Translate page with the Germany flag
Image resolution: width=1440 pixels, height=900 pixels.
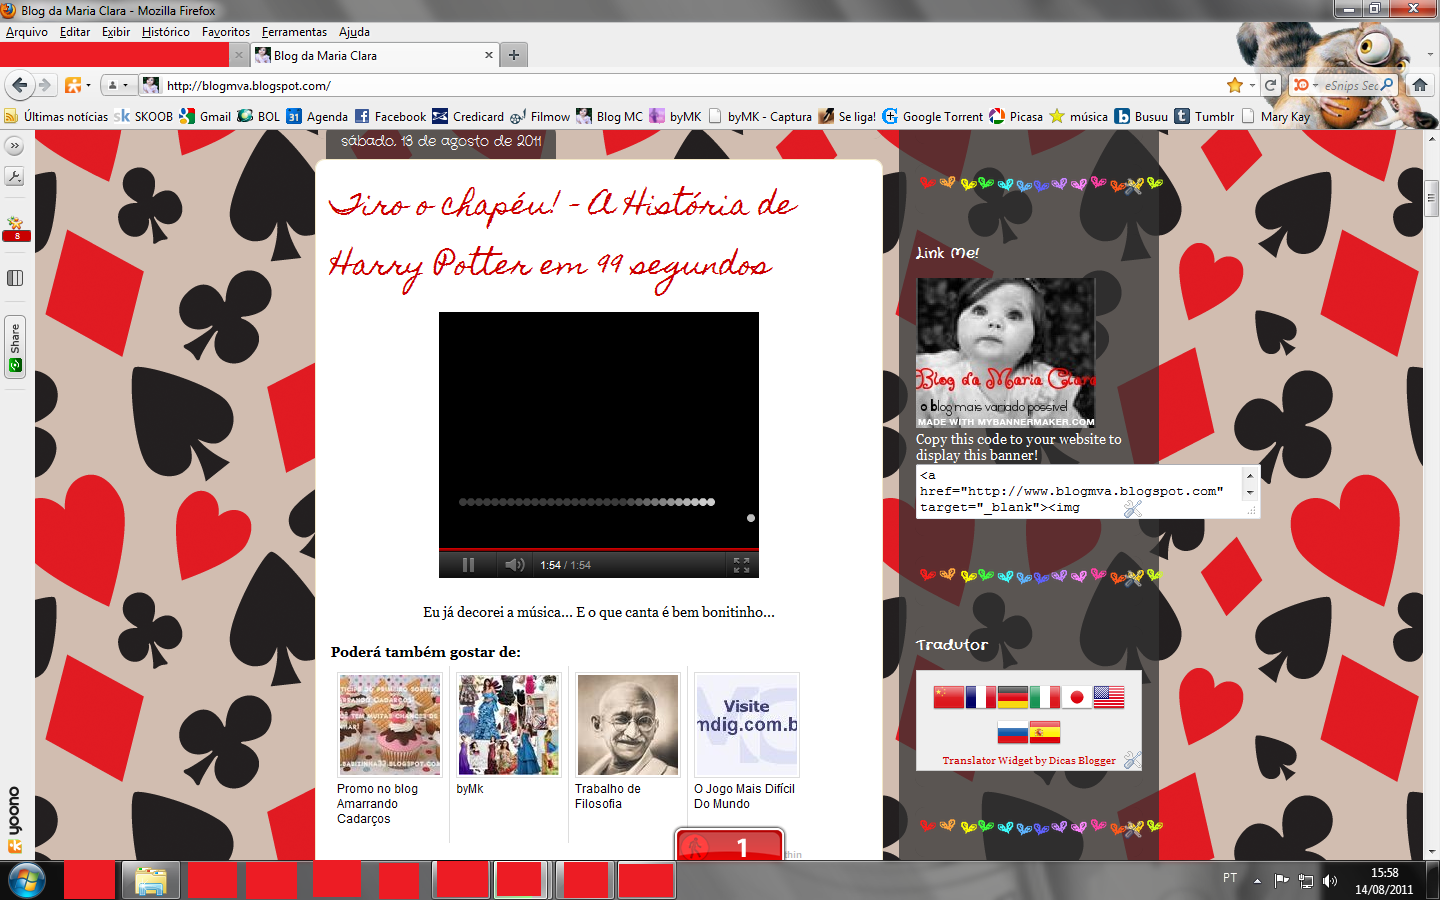(1012, 697)
